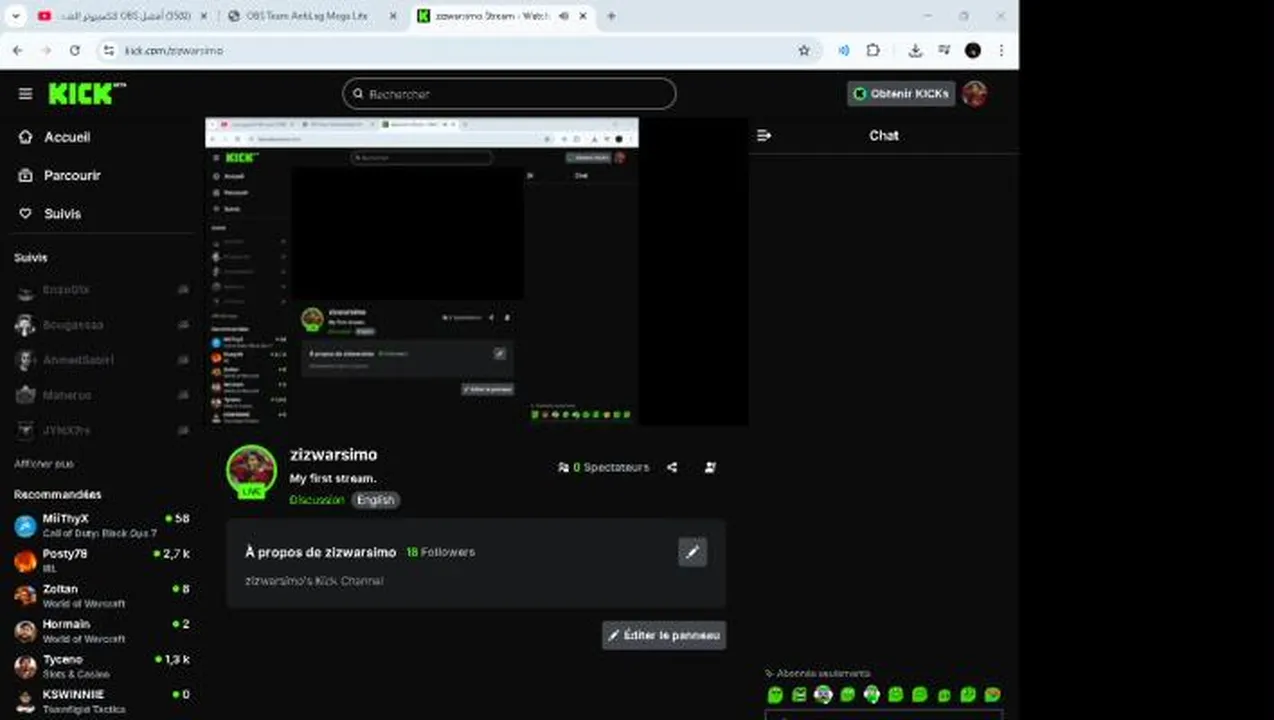Open Chrome three-dot menu
The height and width of the screenshot is (720, 1274).
[x=1001, y=50]
